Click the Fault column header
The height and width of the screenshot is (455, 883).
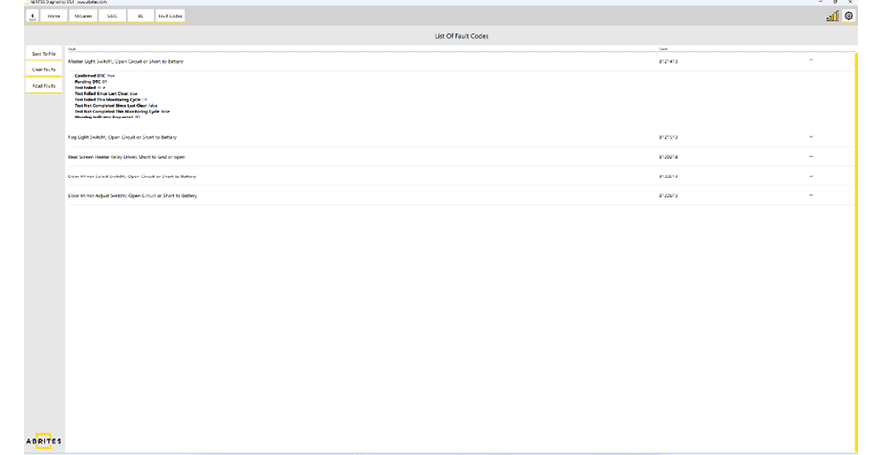[x=72, y=49]
